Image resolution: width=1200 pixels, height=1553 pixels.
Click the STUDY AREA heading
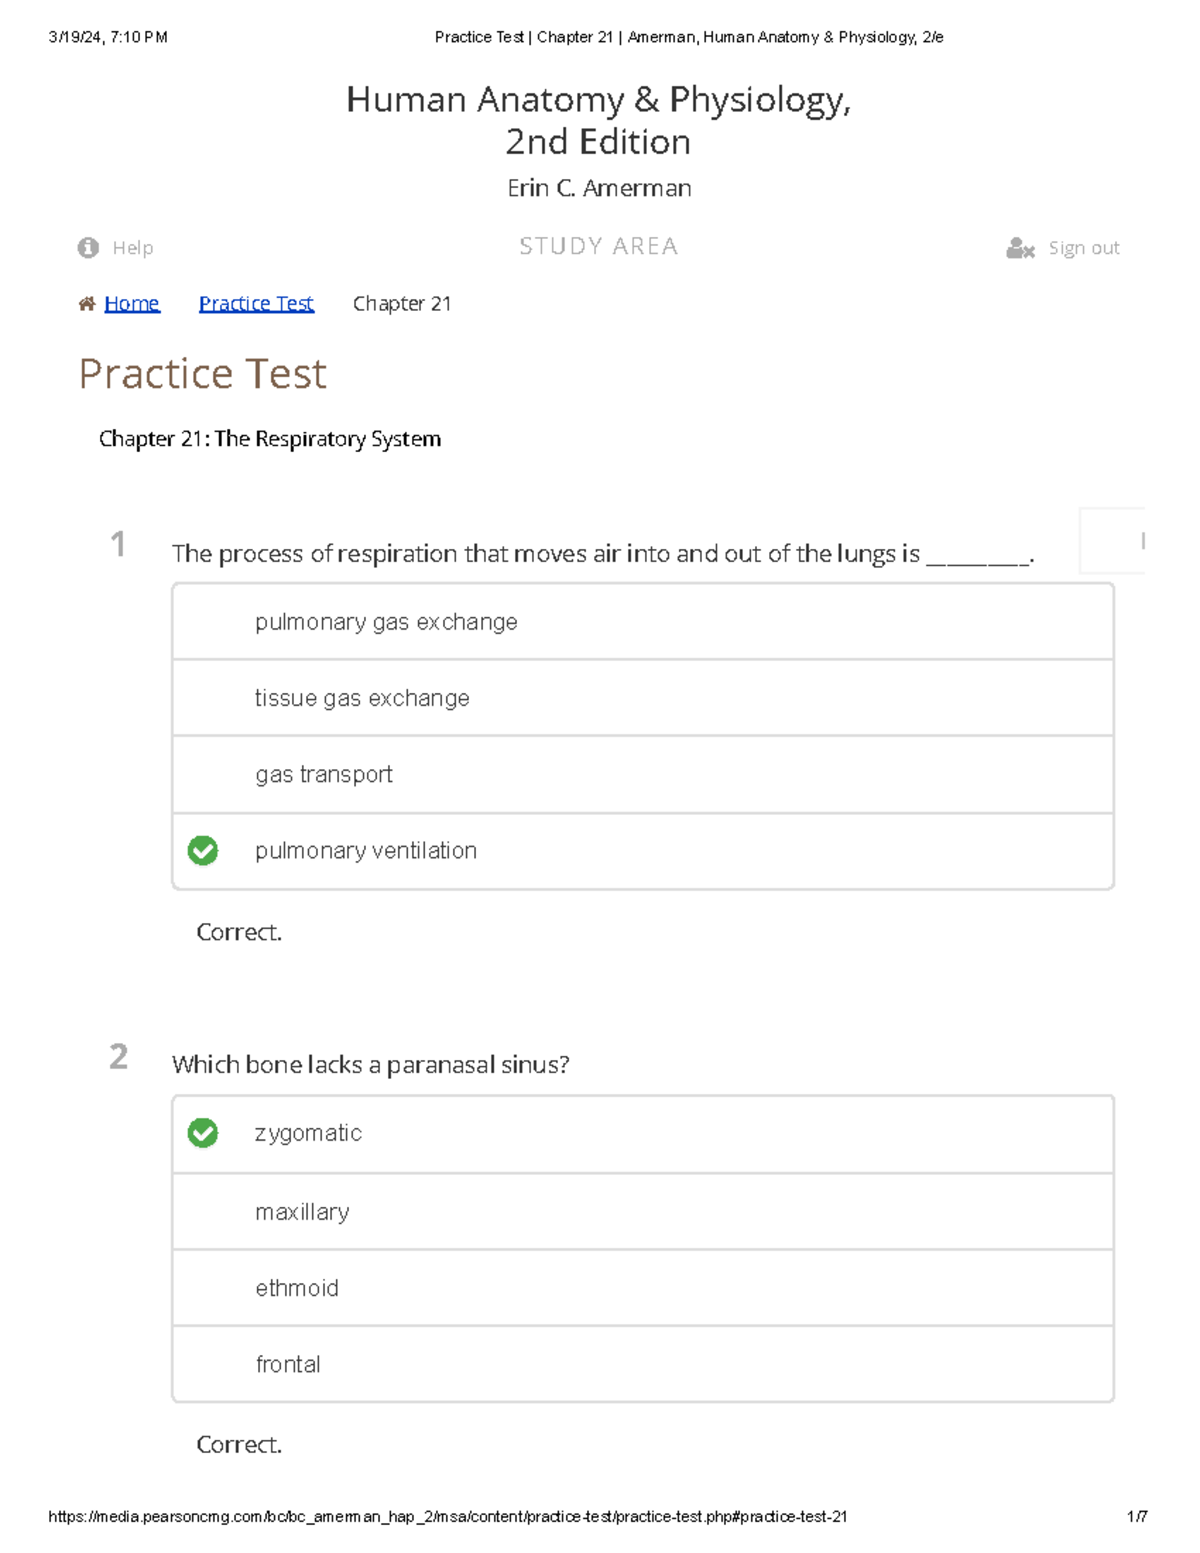(598, 247)
